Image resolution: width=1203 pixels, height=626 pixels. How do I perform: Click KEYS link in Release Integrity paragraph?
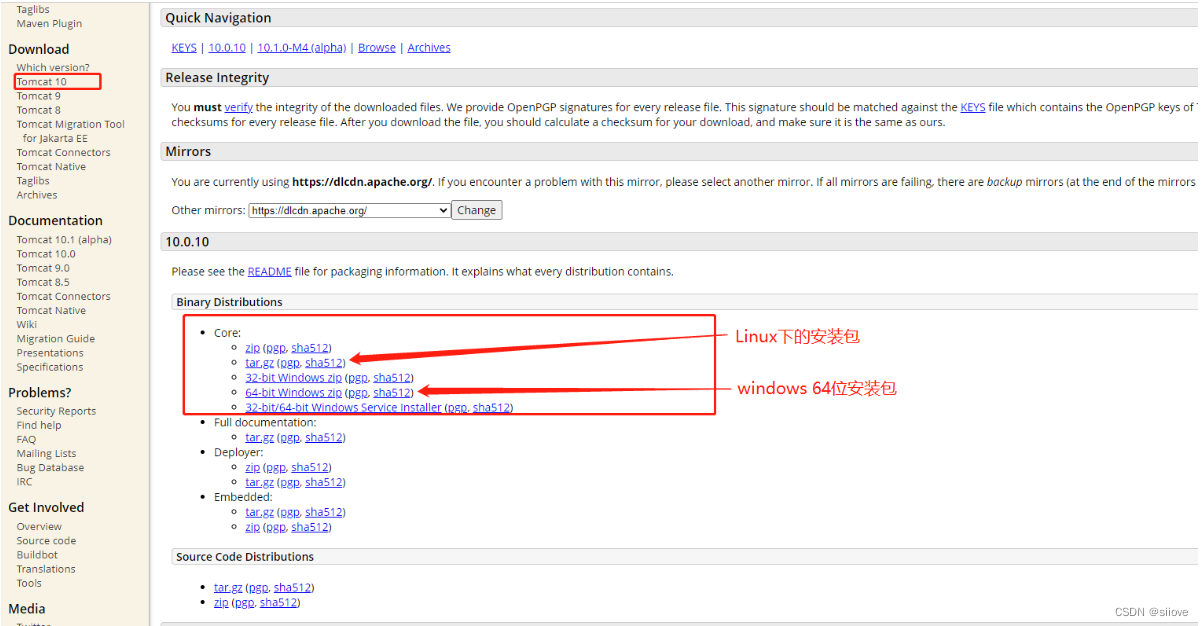tap(973, 107)
